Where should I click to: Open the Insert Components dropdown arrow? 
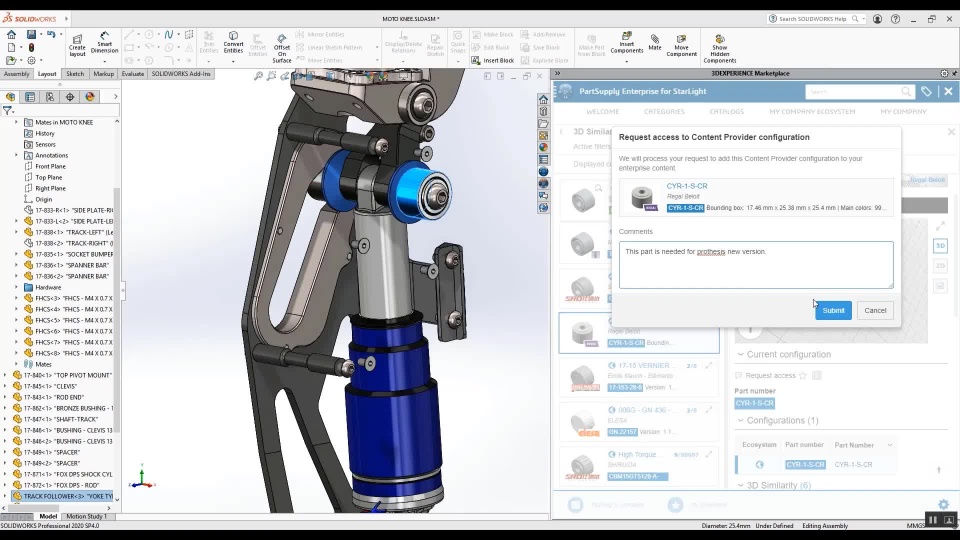click(x=626, y=61)
